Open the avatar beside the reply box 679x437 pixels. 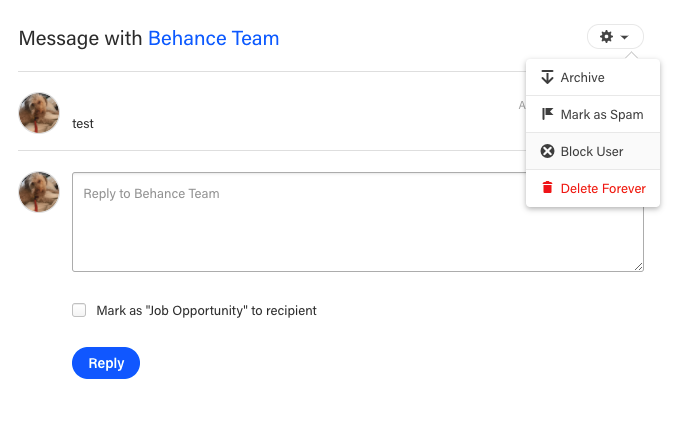[x=39, y=192]
